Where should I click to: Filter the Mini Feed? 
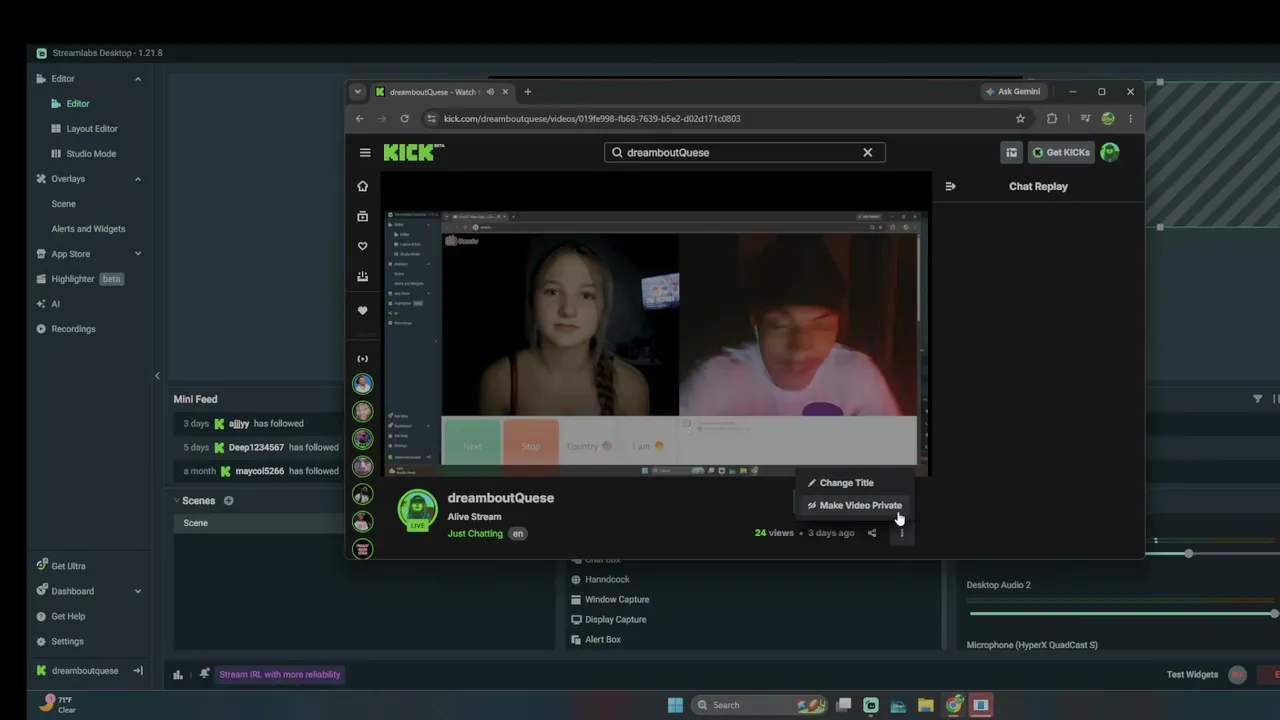[1257, 399]
